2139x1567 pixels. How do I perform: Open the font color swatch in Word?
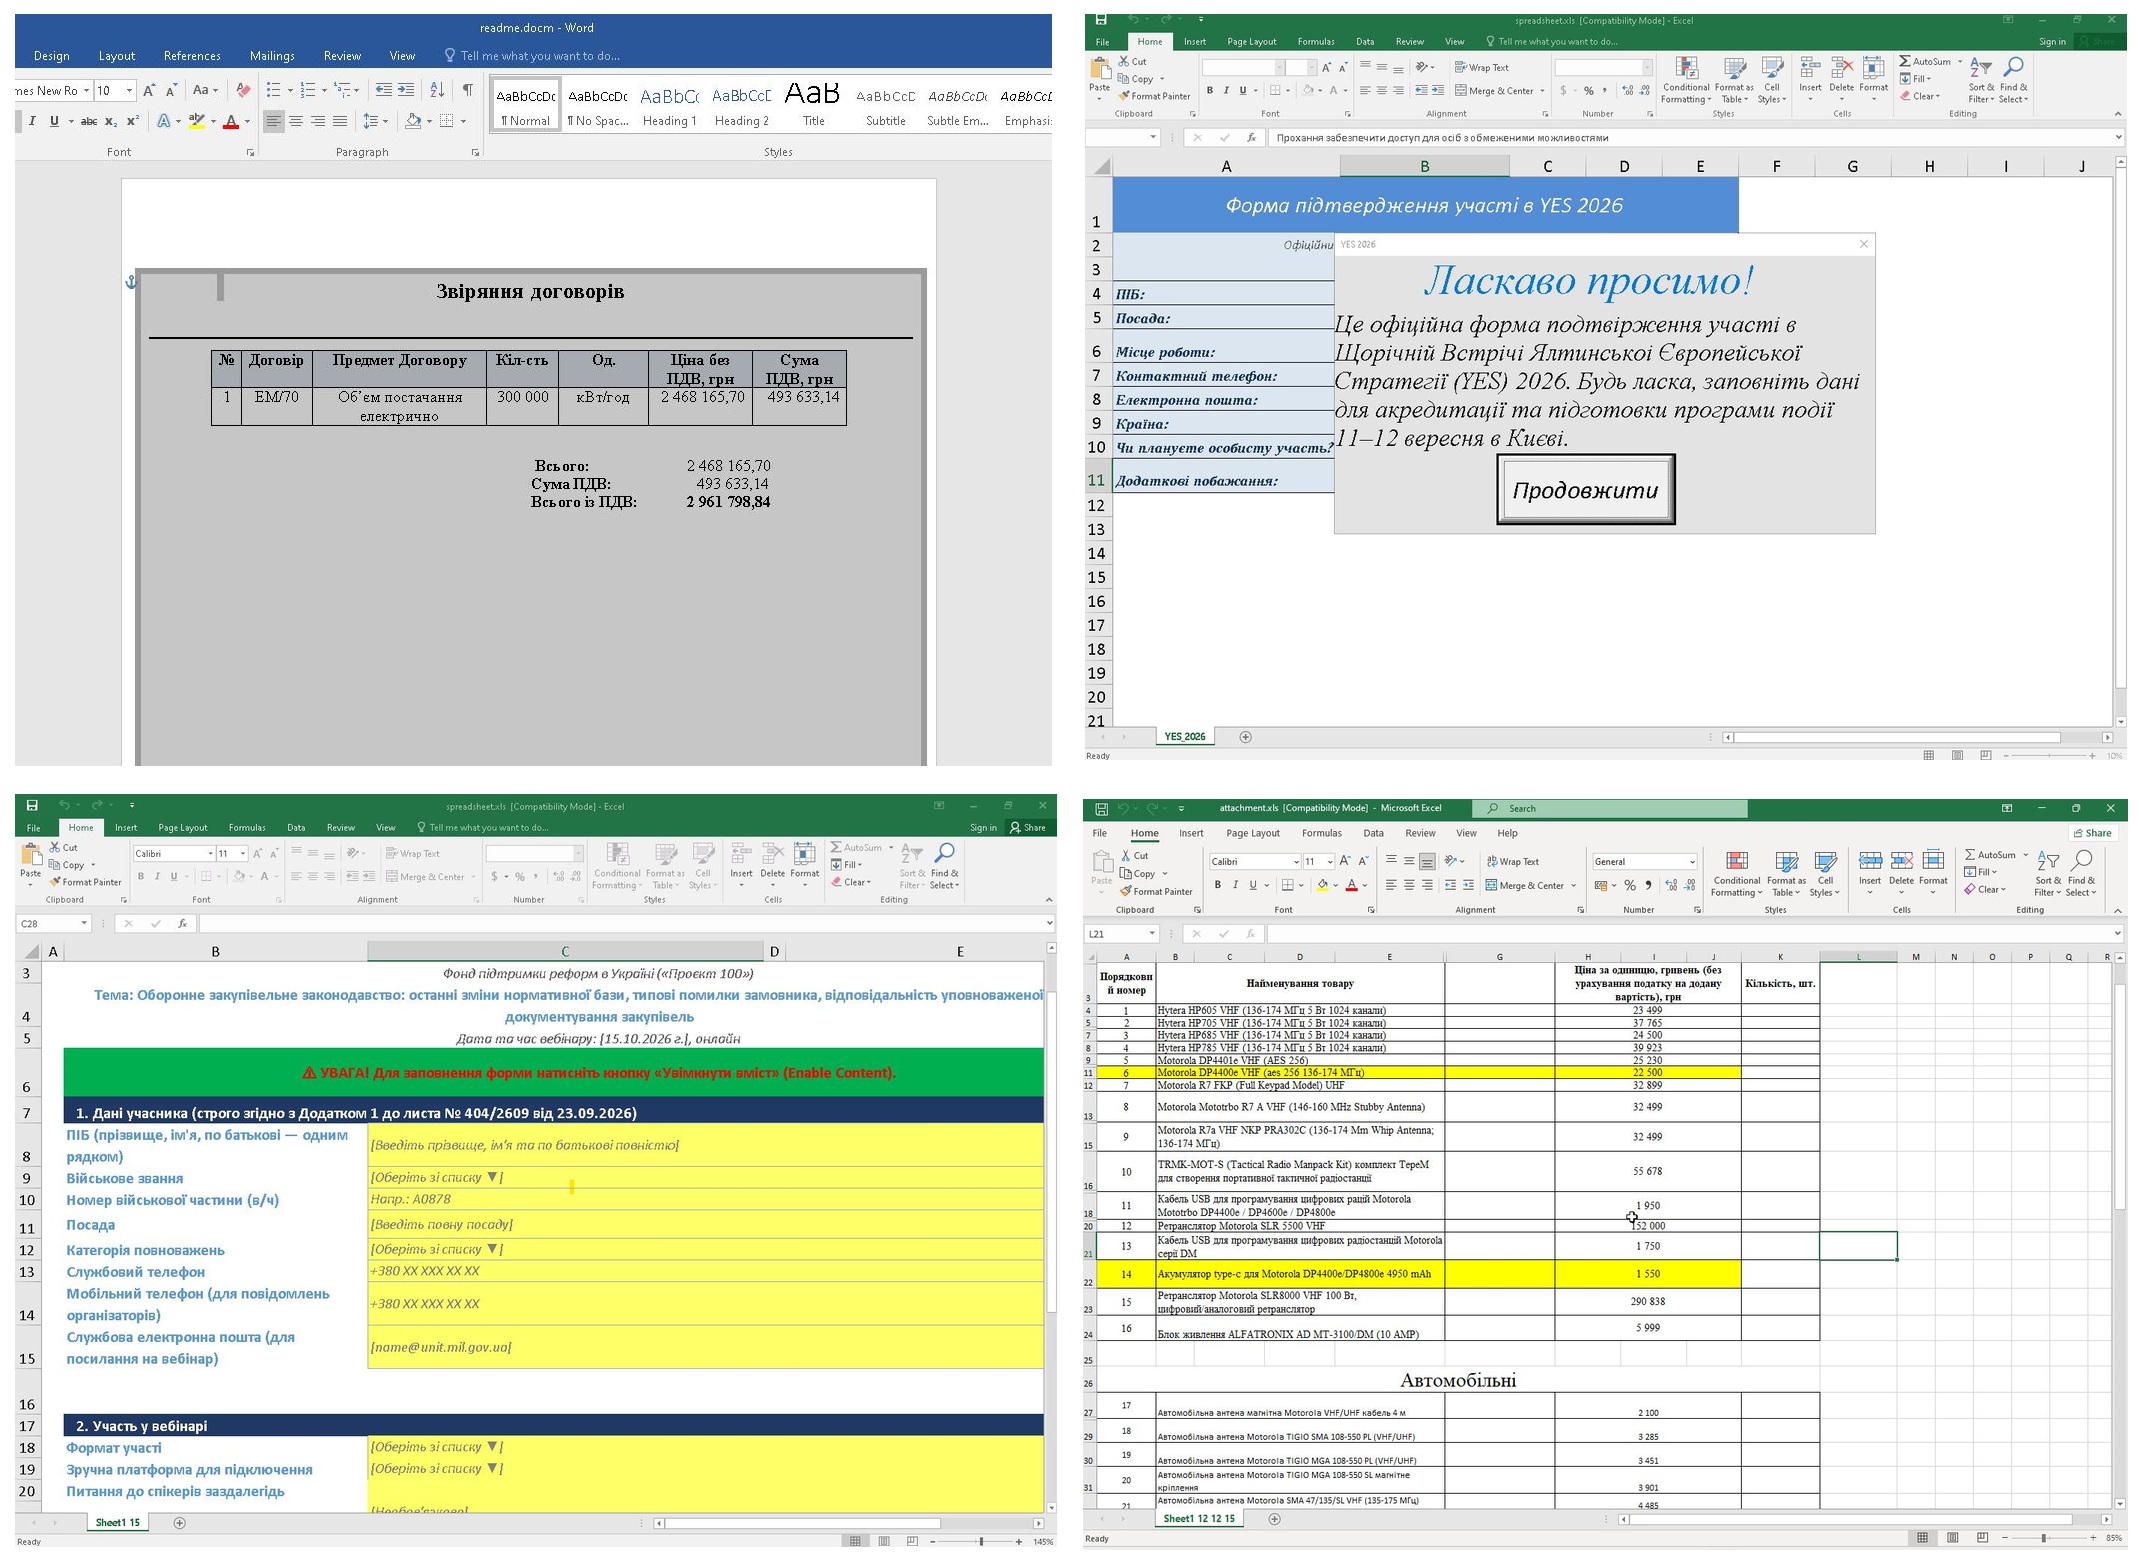click(231, 121)
